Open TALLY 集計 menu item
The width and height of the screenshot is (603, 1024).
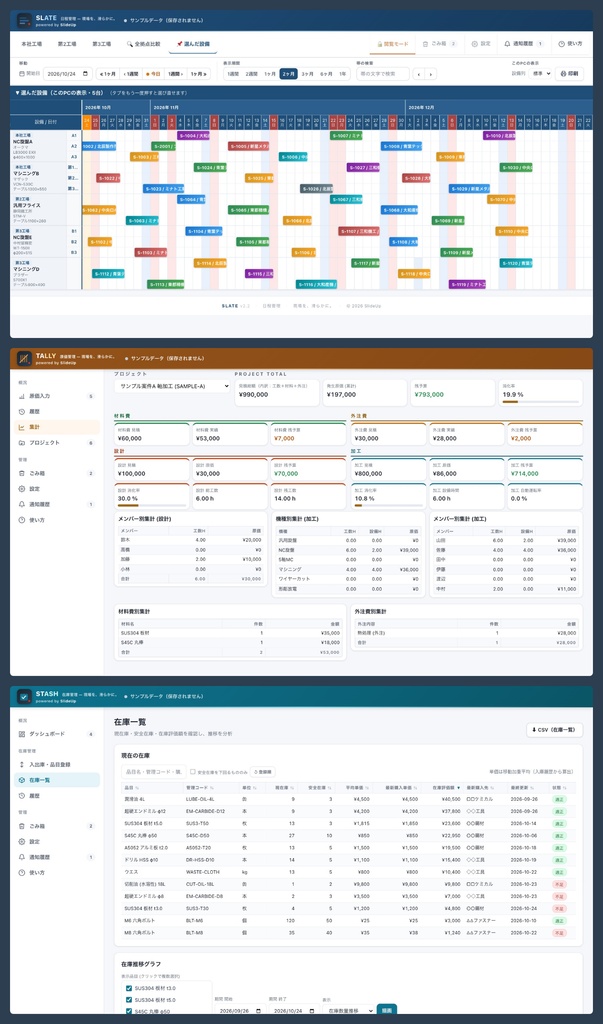coord(57,427)
